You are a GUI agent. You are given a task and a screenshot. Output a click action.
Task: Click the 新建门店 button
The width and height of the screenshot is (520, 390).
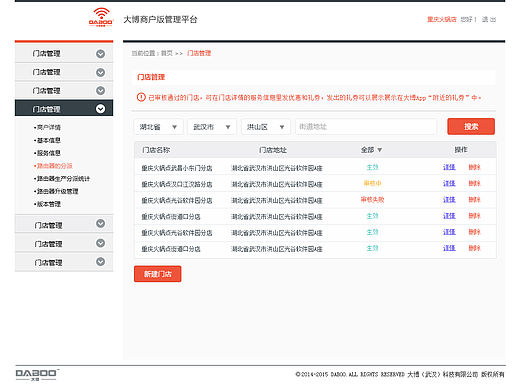tap(158, 274)
